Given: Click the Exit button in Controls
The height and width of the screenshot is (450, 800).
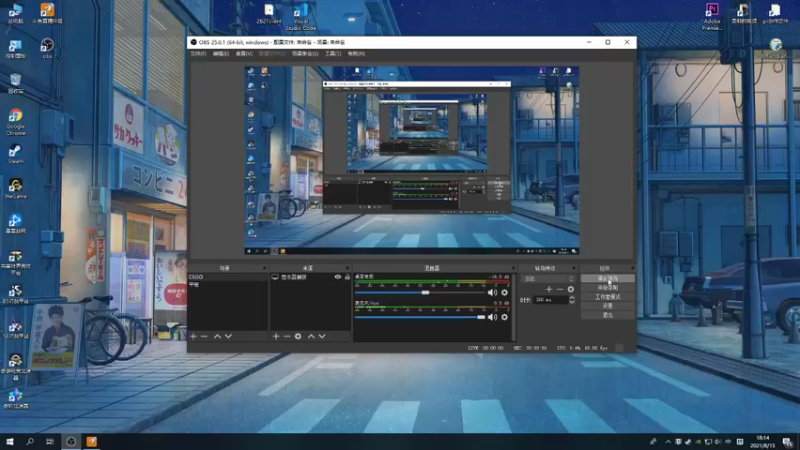Looking at the screenshot, I should coord(608,315).
